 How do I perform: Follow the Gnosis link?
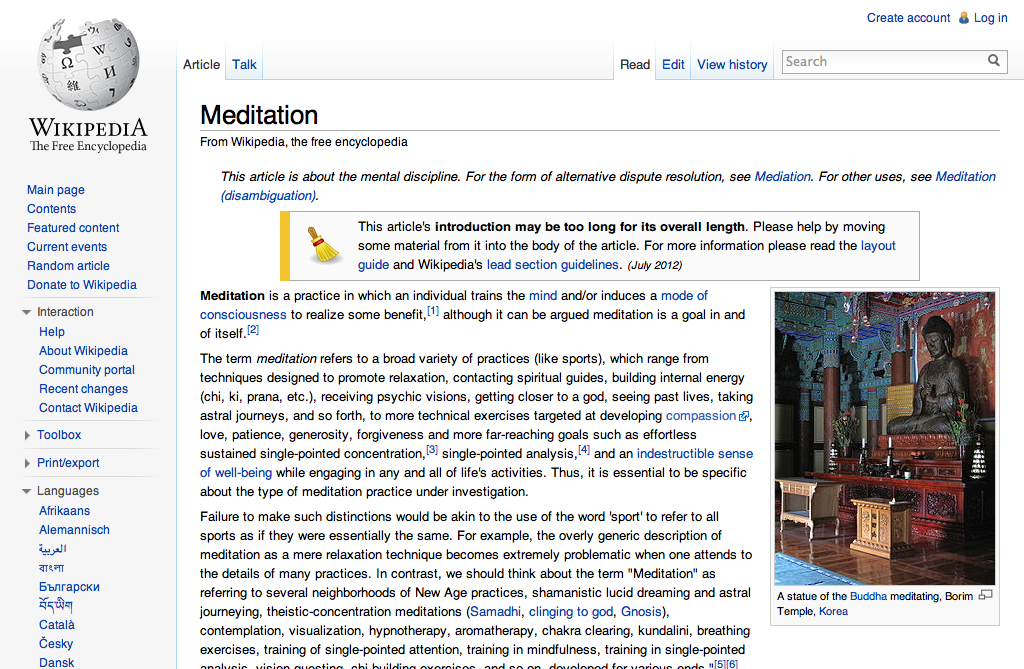pyautogui.click(x=641, y=612)
